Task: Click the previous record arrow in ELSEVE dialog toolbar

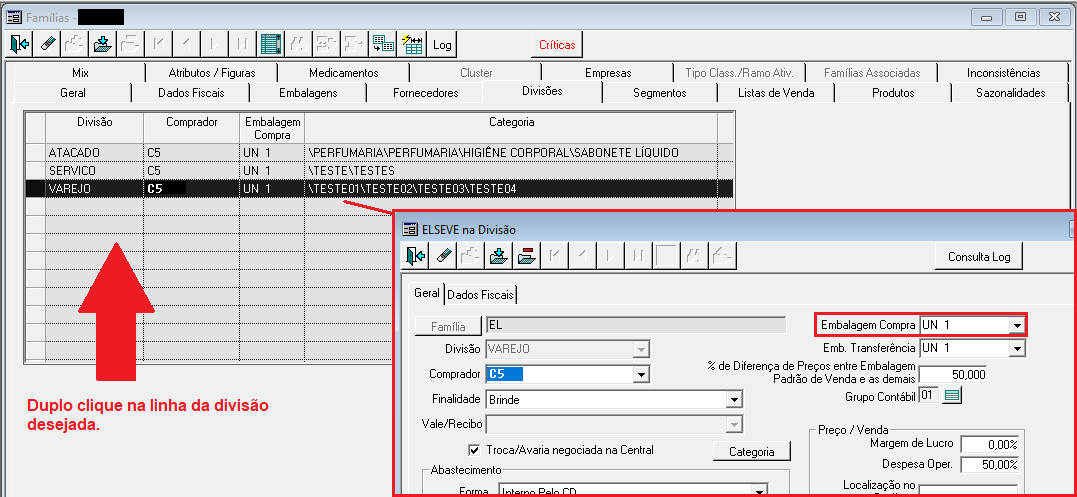Action: [x=582, y=256]
